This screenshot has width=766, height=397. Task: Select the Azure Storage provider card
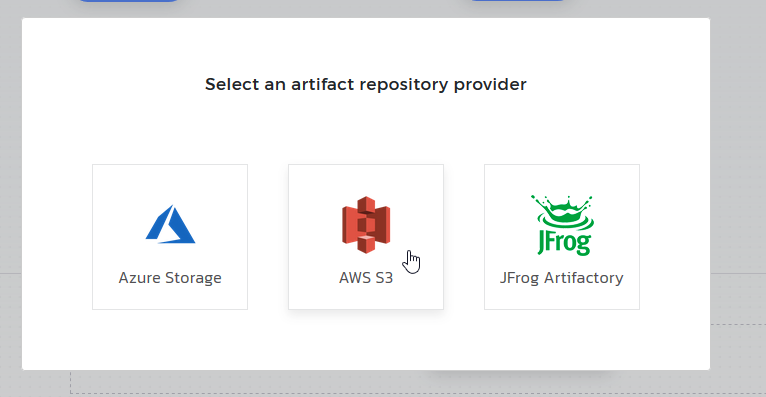pos(170,237)
